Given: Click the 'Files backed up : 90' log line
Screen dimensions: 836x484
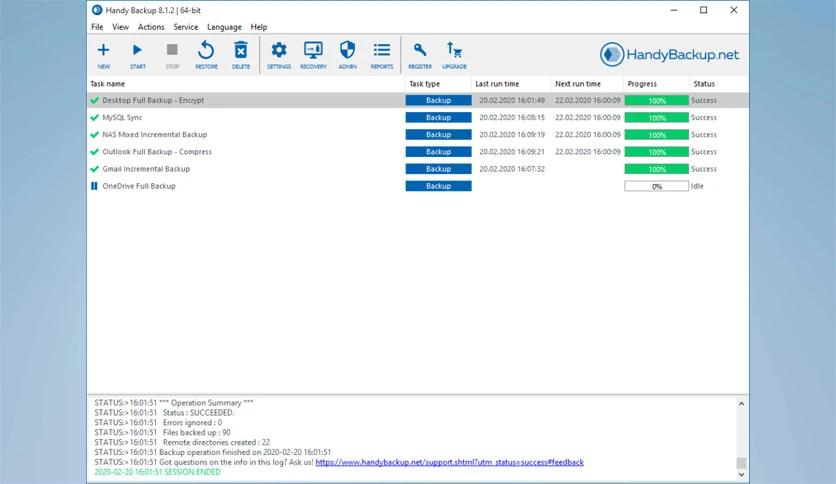Looking at the screenshot, I should (x=162, y=433).
